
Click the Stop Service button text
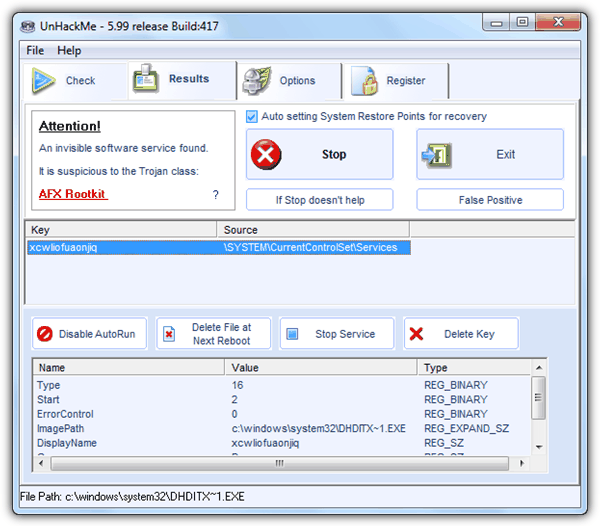345,334
